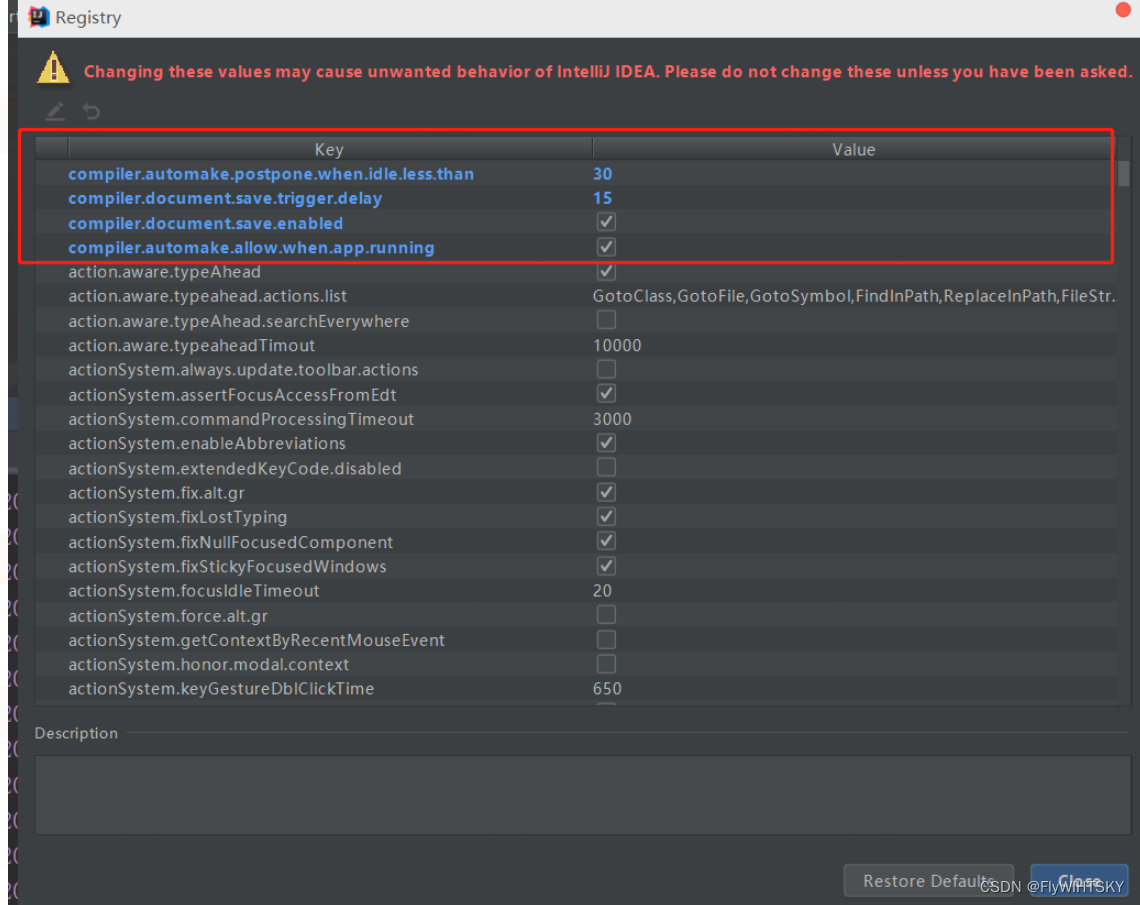Viewport: 1140px width, 905px height.
Task: Click the yellow warning triangle icon
Action: coord(53,68)
